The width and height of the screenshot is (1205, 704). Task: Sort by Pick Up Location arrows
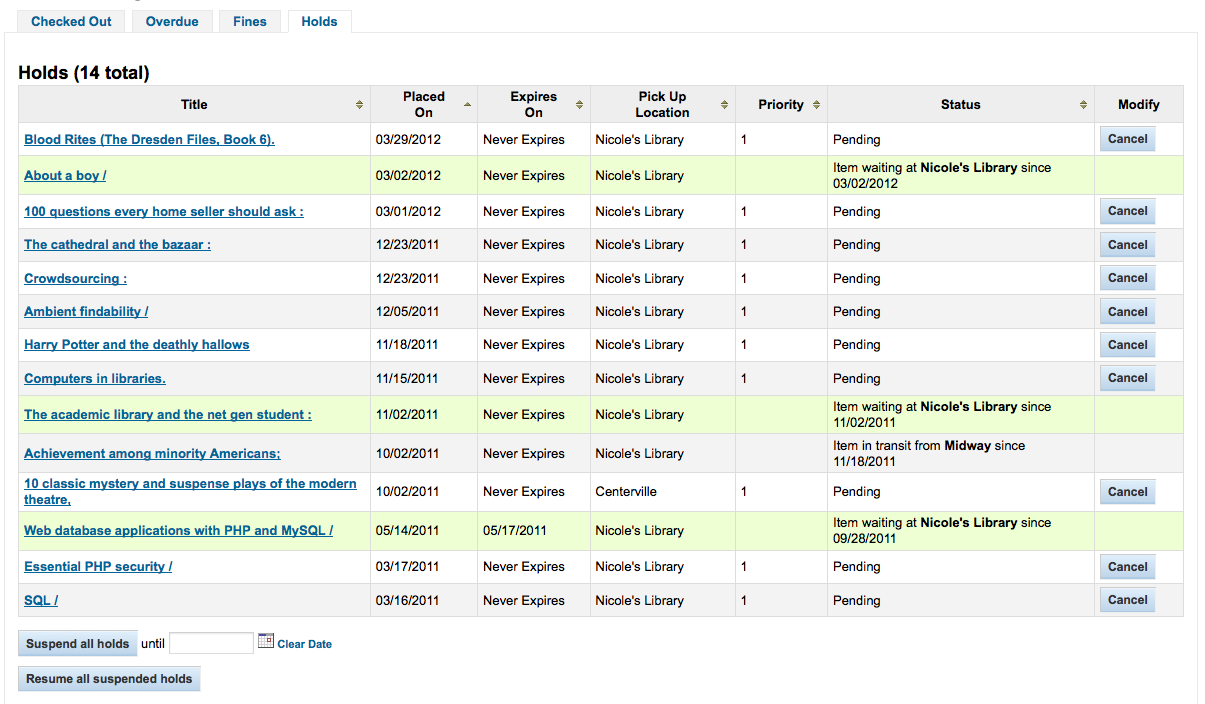click(x=724, y=105)
